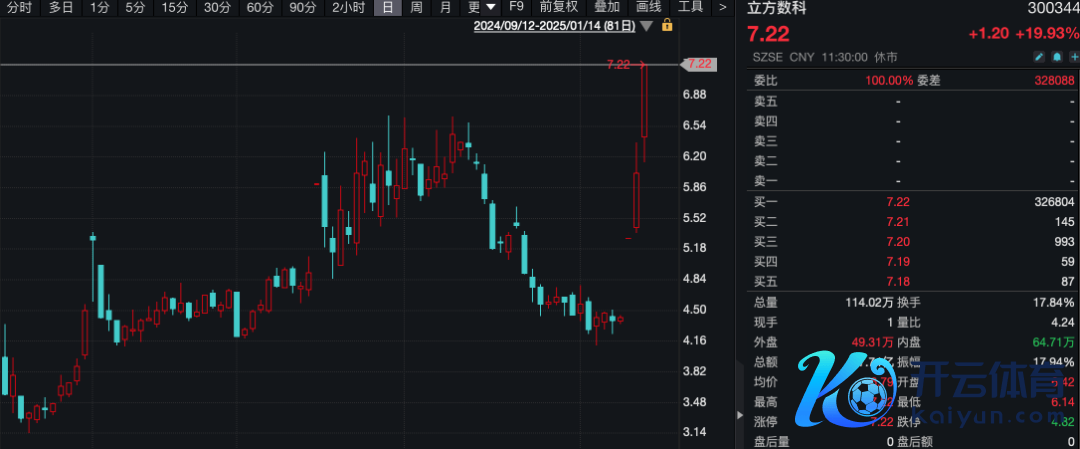The height and width of the screenshot is (449, 1080).
Task: Click the stock name 立方数科
Action: point(776,9)
